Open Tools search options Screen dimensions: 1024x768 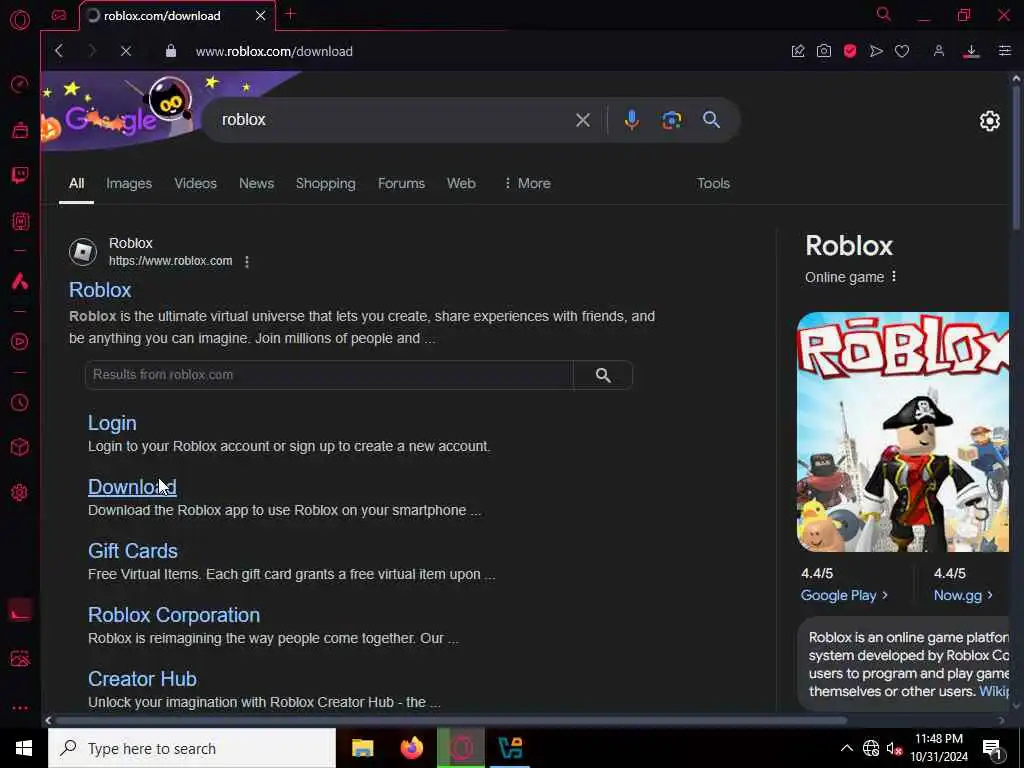pos(713,184)
